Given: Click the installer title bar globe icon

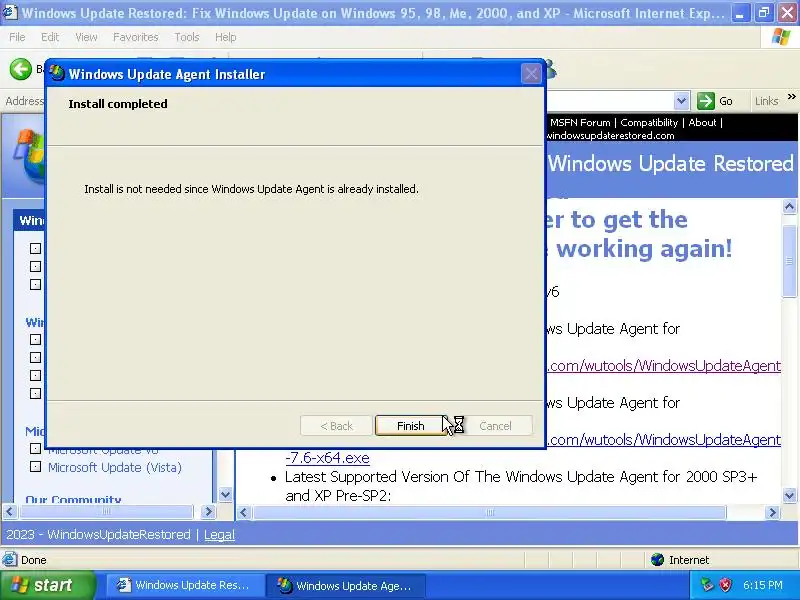Looking at the screenshot, I should tap(57, 74).
